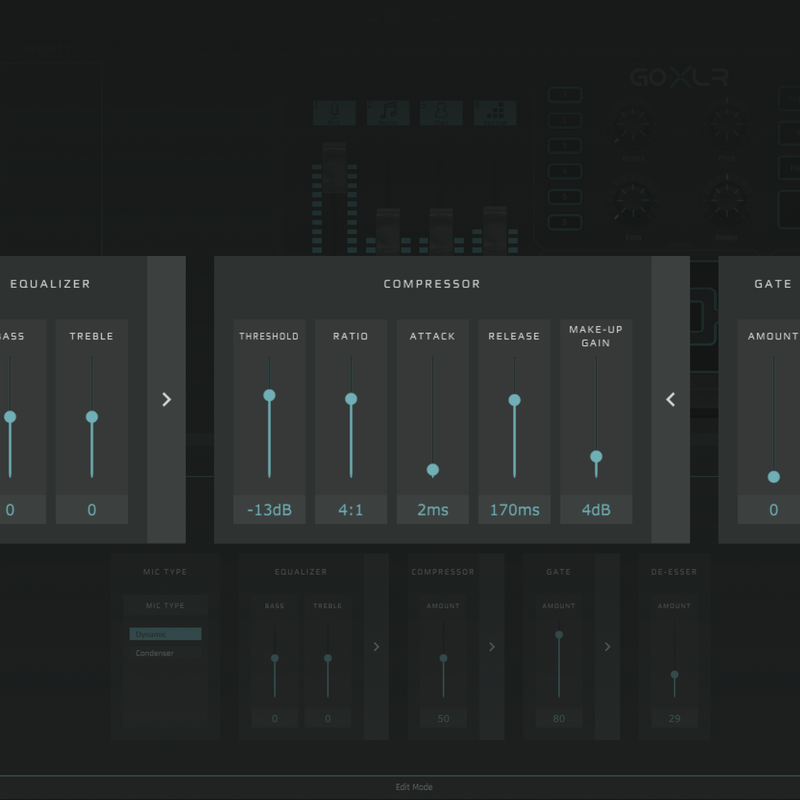Image resolution: width=800 pixels, height=800 pixels.
Task: Click the dimmed Gate value 80
Action: (x=559, y=718)
